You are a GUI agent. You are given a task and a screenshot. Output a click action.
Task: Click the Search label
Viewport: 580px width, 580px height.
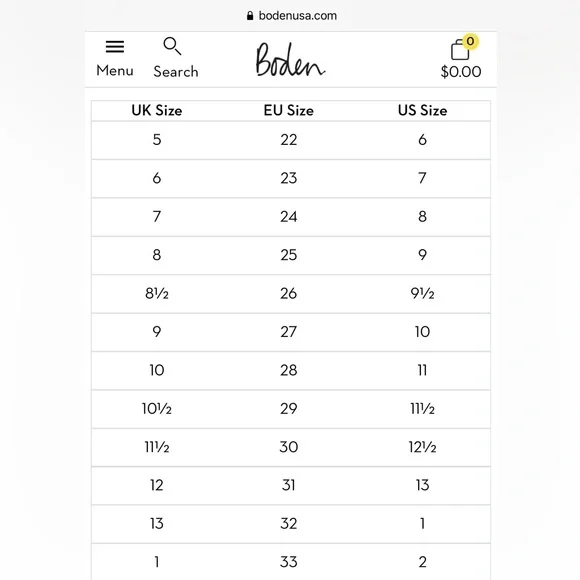(176, 71)
